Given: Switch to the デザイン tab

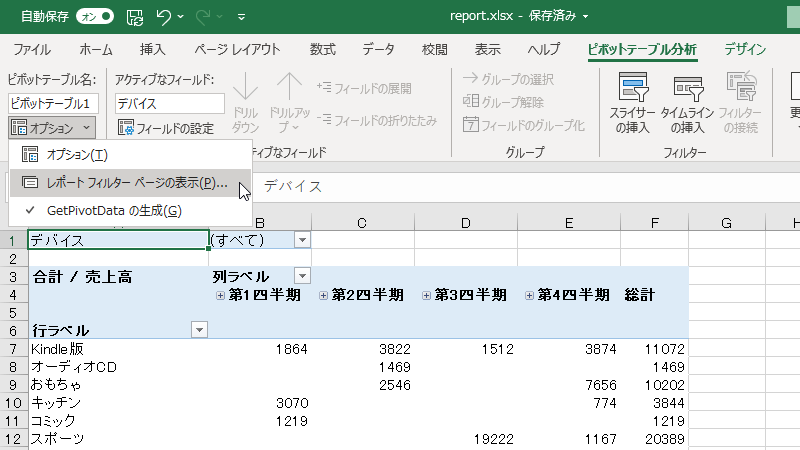Looking at the screenshot, I should pyautogui.click(x=745, y=49).
